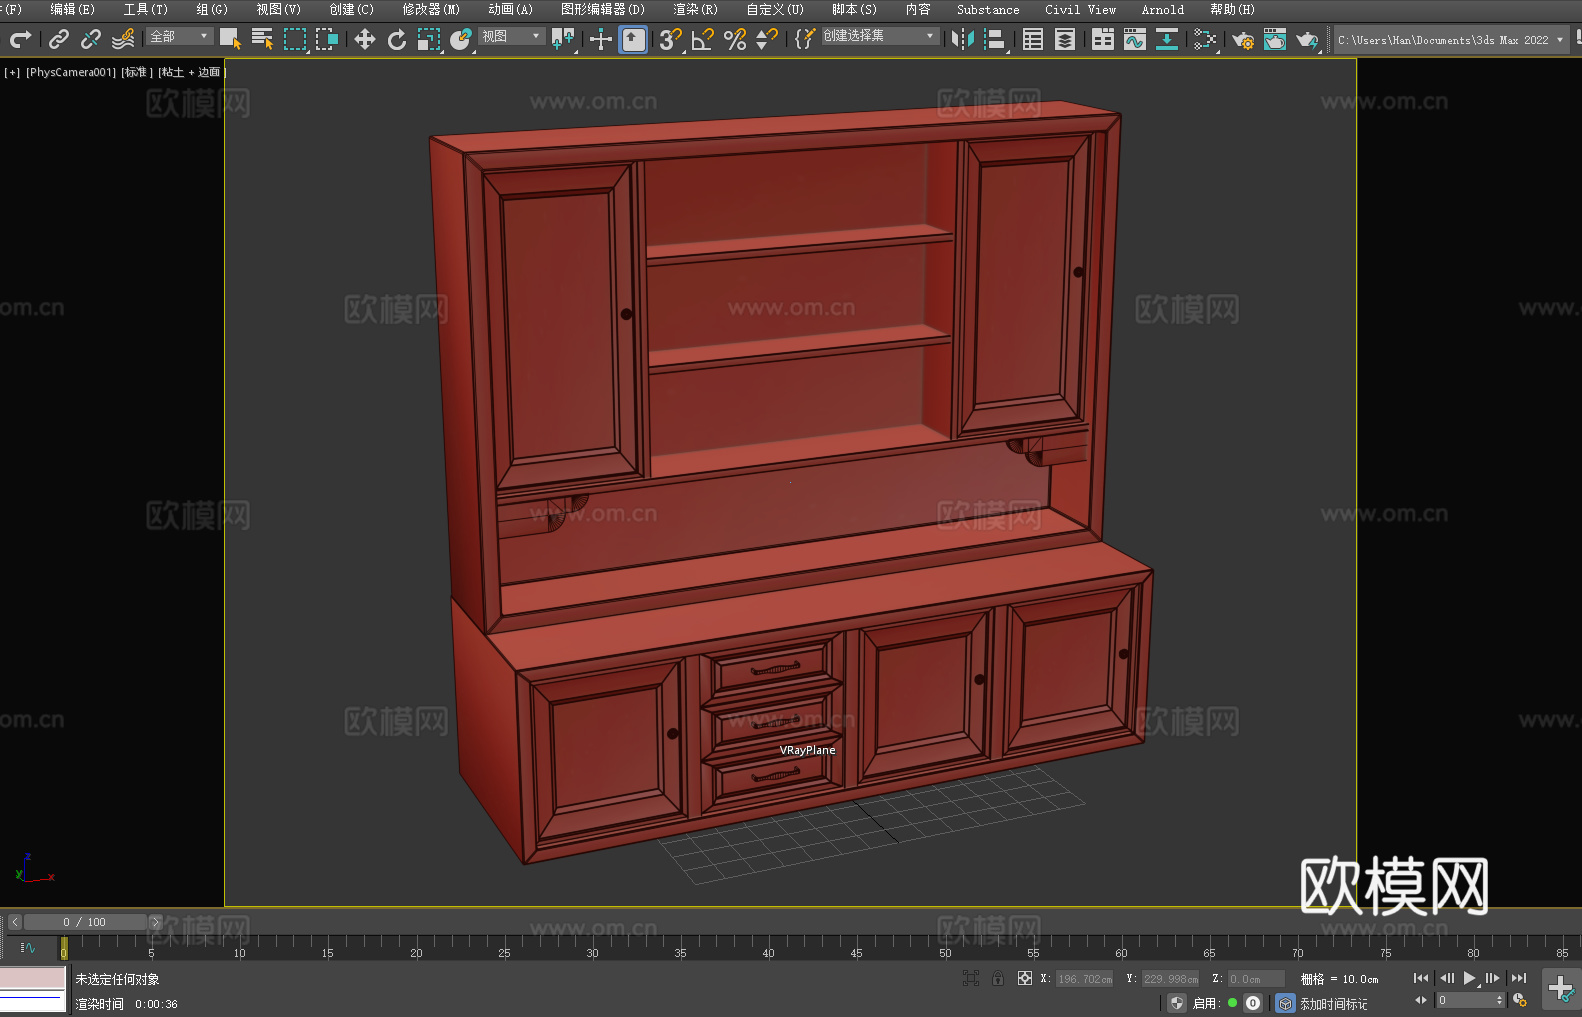Image resolution: width=1582 pixels, height=1017 pixels.
Task: Toggle Spinner Snap
Action: 767,39
